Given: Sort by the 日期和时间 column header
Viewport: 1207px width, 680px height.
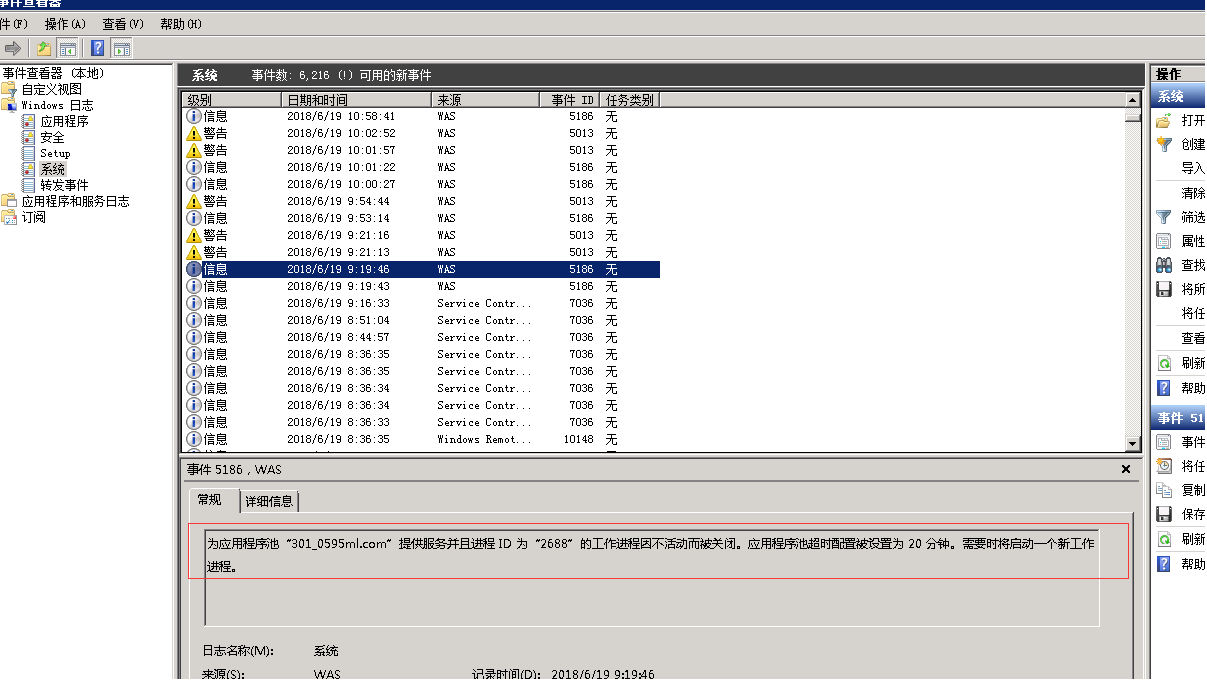Looking at the screenshot, I should click(x=355, y=100).
